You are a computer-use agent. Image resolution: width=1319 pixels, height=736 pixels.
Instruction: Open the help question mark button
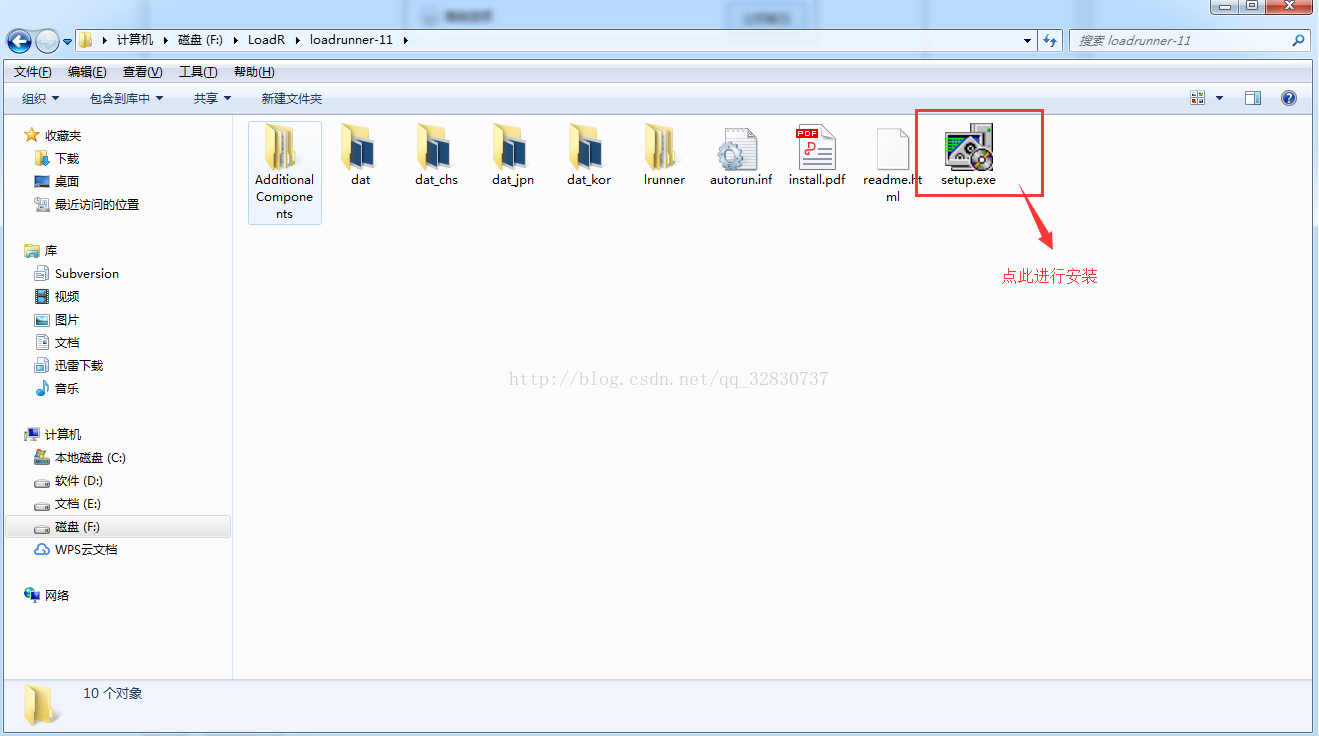coord(1289,98)
